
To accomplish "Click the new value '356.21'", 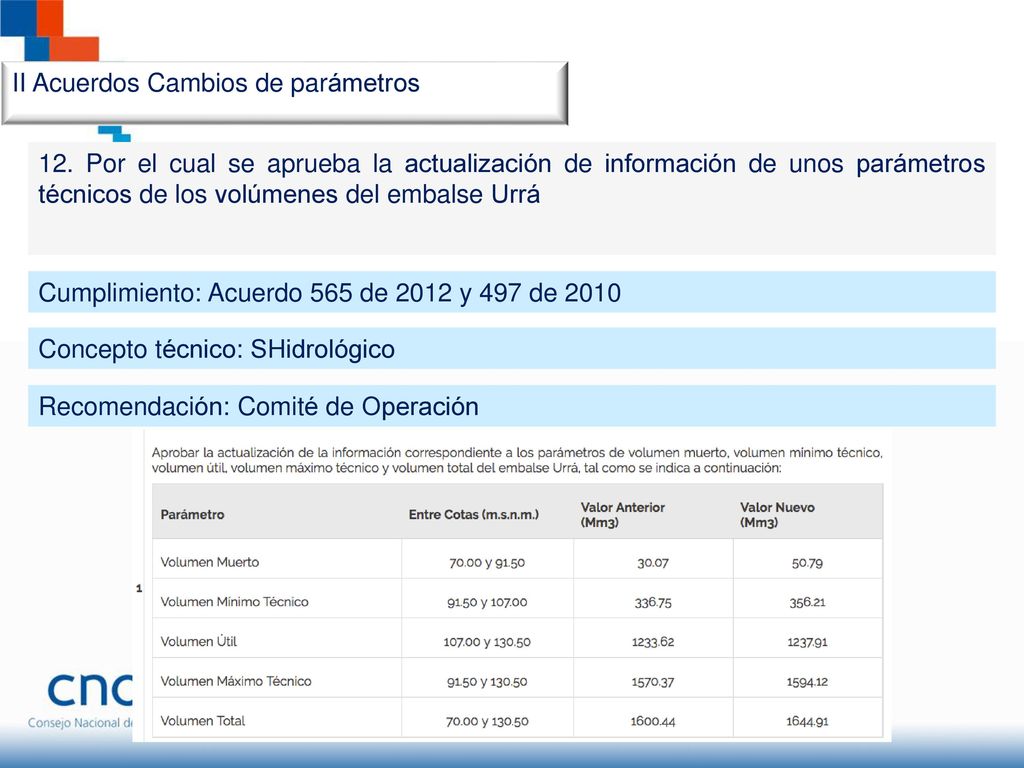I will (807, 602).
